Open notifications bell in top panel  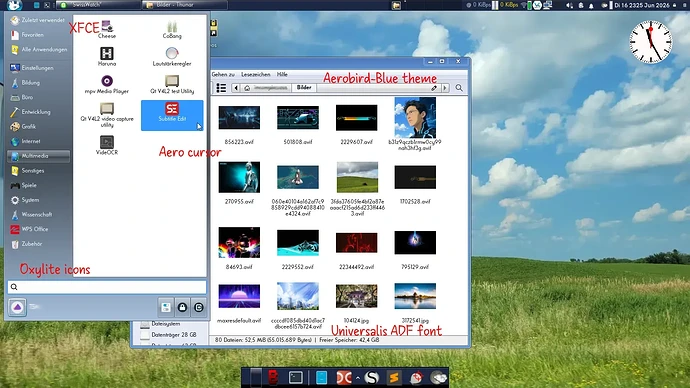[x=591, y=5]
